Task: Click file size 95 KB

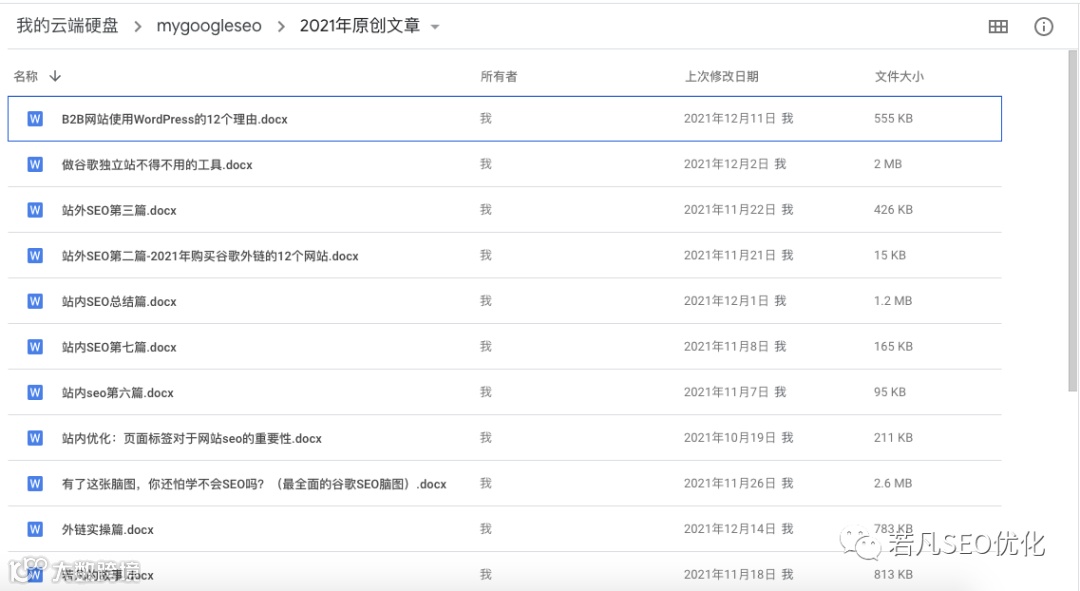Action: point(890,391)
